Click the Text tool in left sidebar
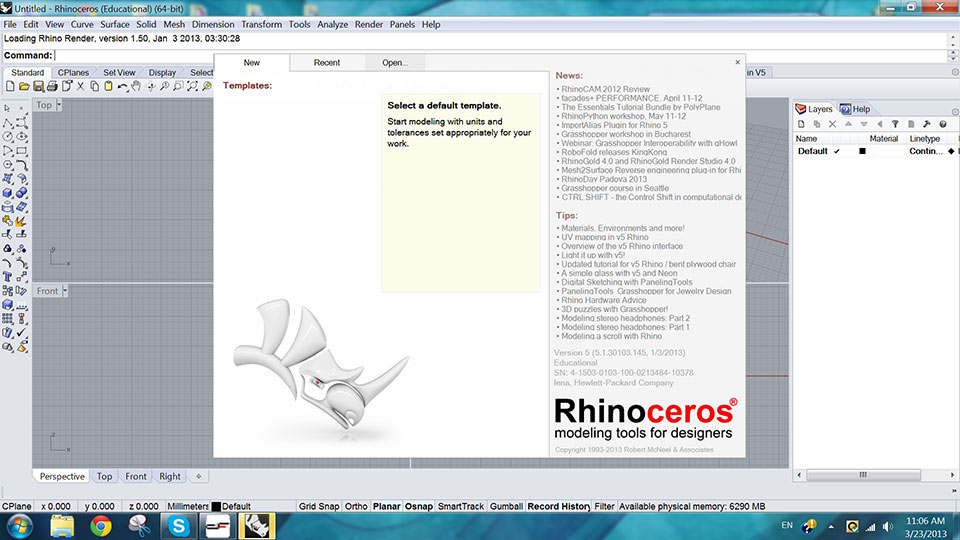 (8, 276)
